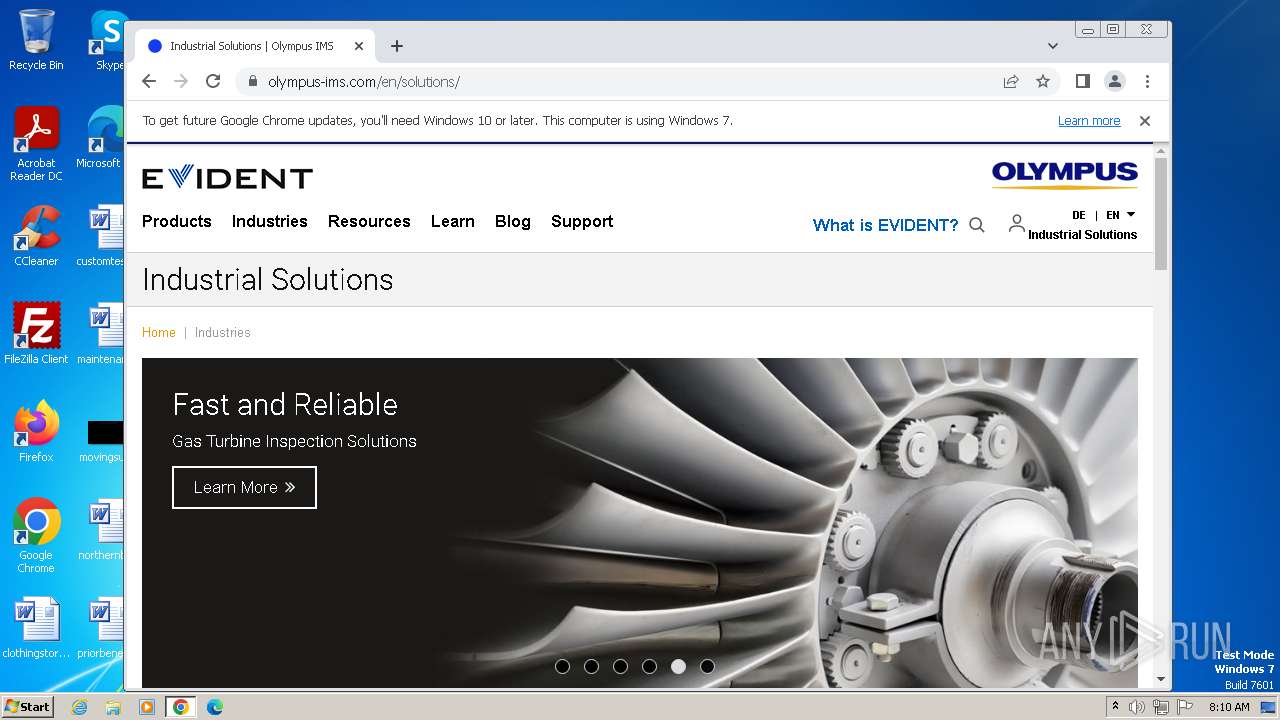Open FileZilla Client desktop icon
Image resolution: width=1280 pixels, height=720 pixels.
(36, 333)
